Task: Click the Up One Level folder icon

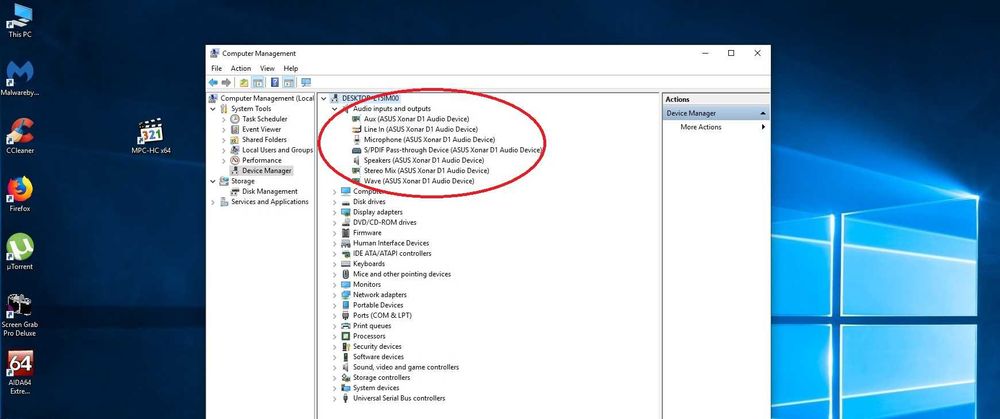Action: click(244, 82)
